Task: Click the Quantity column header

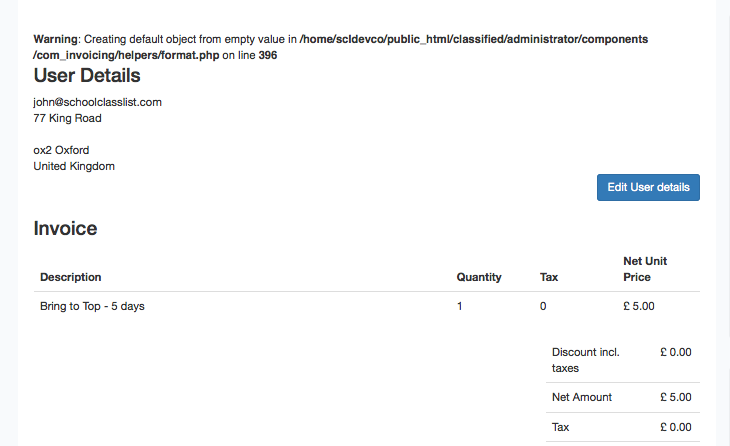Action: click(x=479, y=277)
